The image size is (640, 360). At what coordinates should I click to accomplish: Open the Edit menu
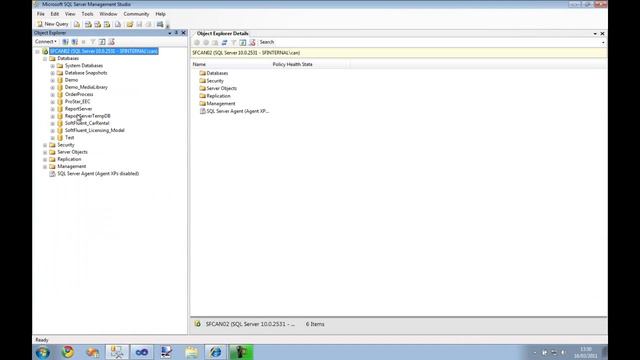click(x=55, y=14)
